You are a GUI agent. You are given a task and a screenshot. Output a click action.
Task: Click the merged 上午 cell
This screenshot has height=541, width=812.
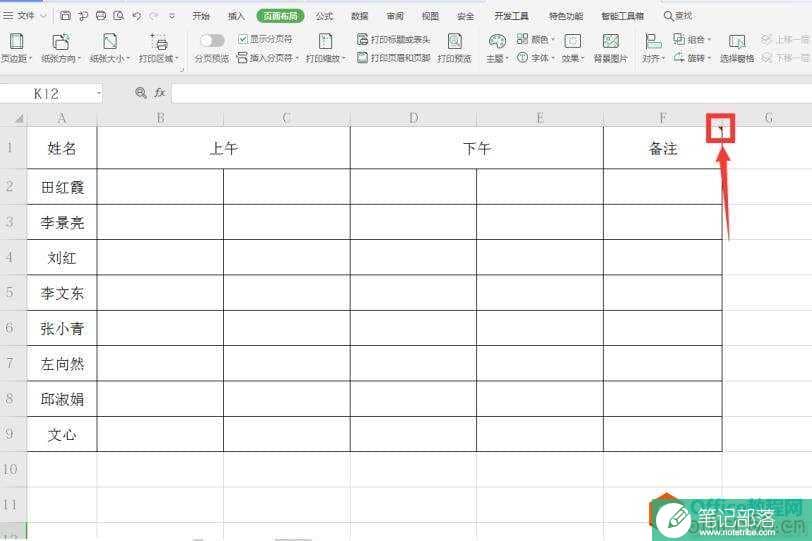[x=224, y=148]
